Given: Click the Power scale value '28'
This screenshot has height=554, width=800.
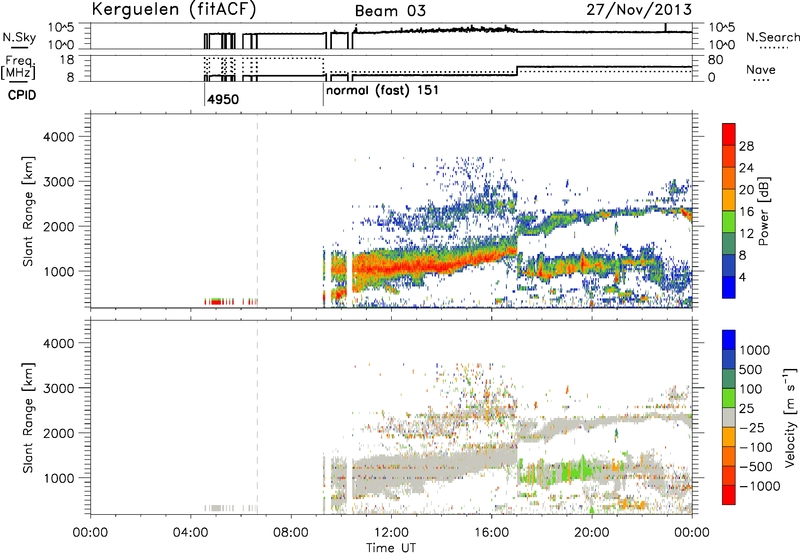Looking at the screenshot, I should (746, 146).
